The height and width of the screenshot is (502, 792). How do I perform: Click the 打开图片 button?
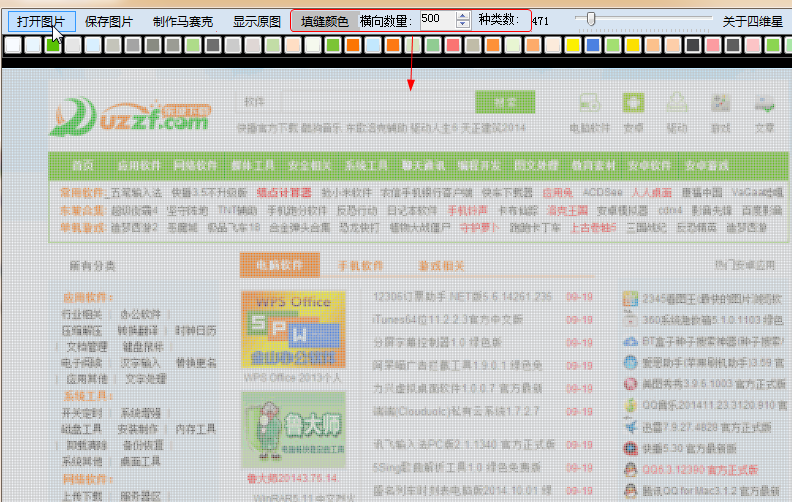point(41,22)
